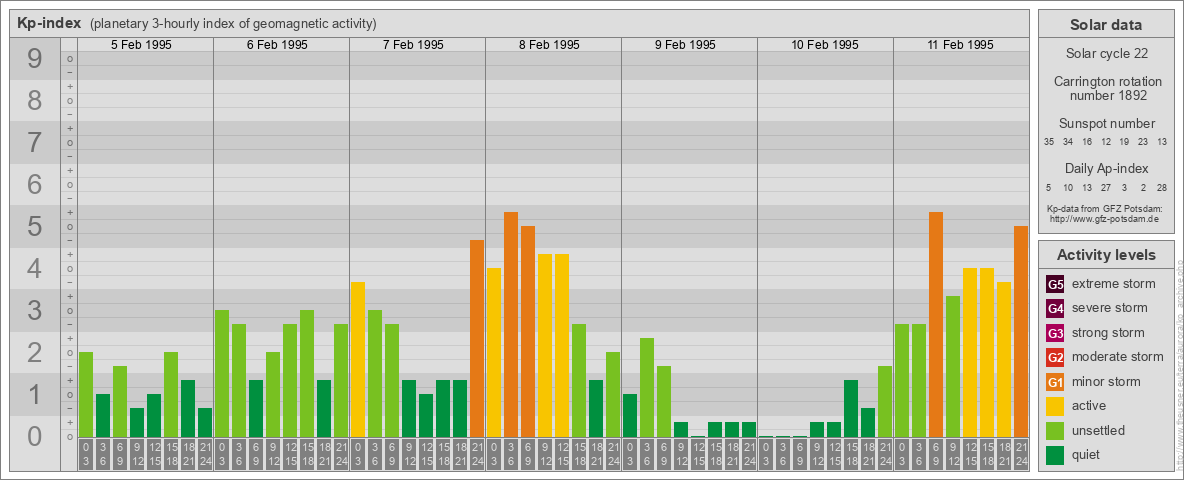Open the http://www.gfz-potsdam.de link
This screenshot has width=1184, height=480.
click(1103, 218)
